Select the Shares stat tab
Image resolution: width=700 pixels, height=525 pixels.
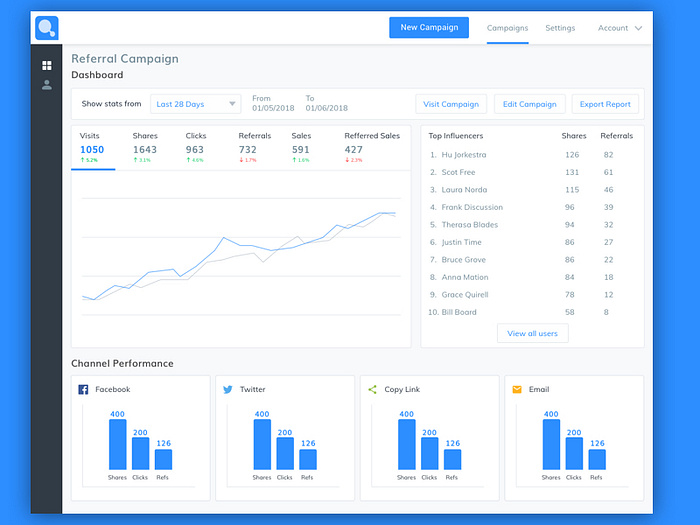tap(146, 148)
